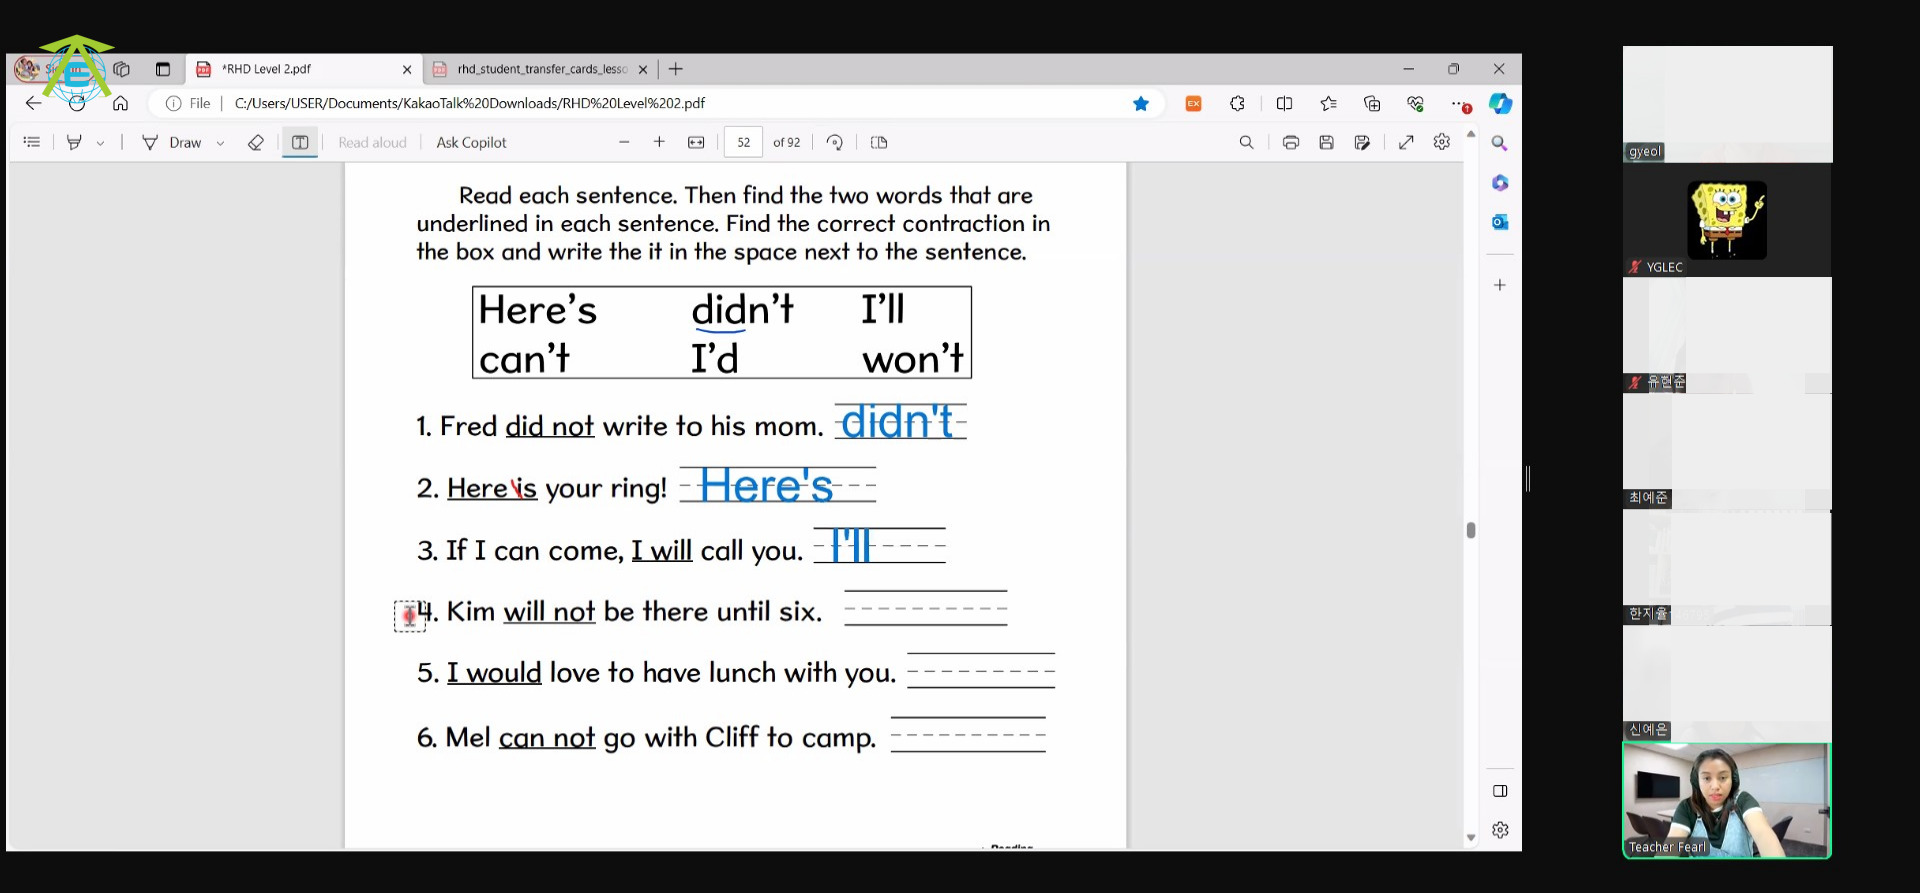This screenshot has height=893, width=1920.
Task: Select the Highlight tool
Action: [x=74, y=142]
